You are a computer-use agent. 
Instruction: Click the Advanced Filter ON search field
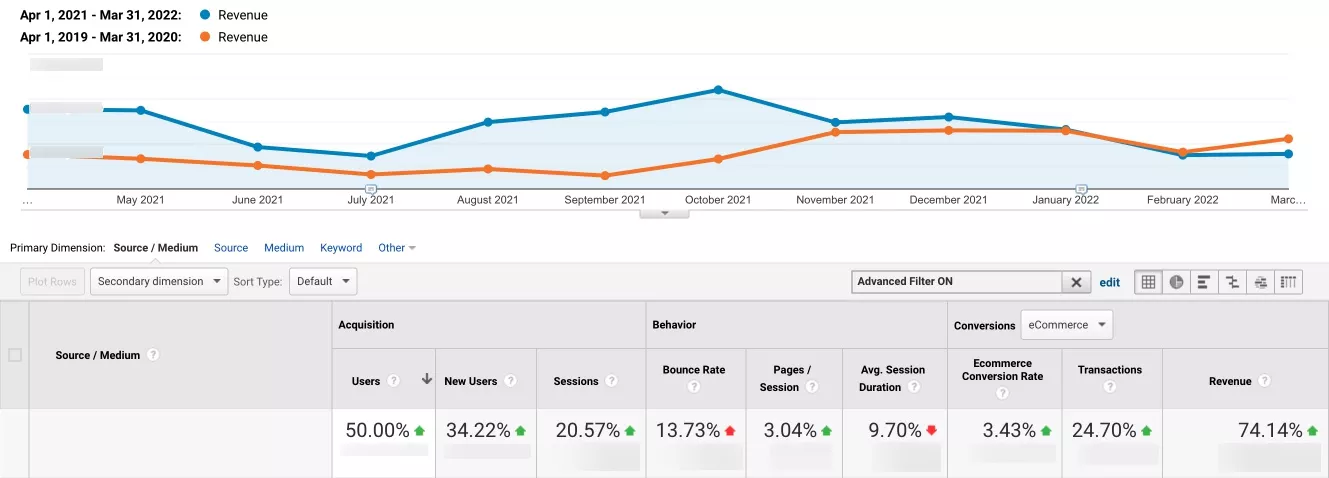point(956,282)
